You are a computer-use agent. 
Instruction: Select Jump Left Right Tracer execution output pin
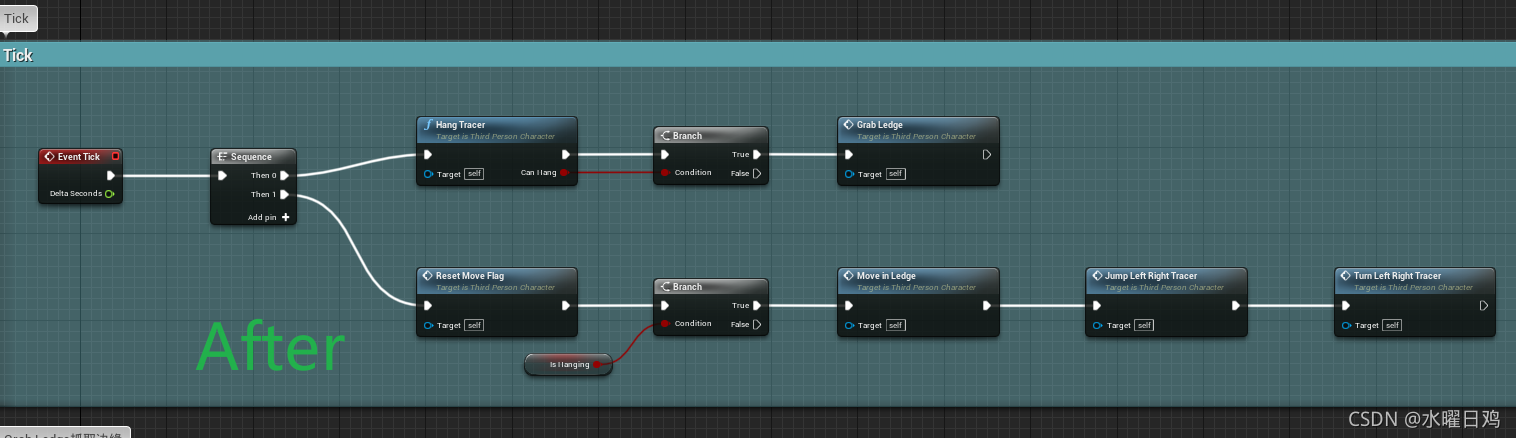click(x=1234, y=305)
